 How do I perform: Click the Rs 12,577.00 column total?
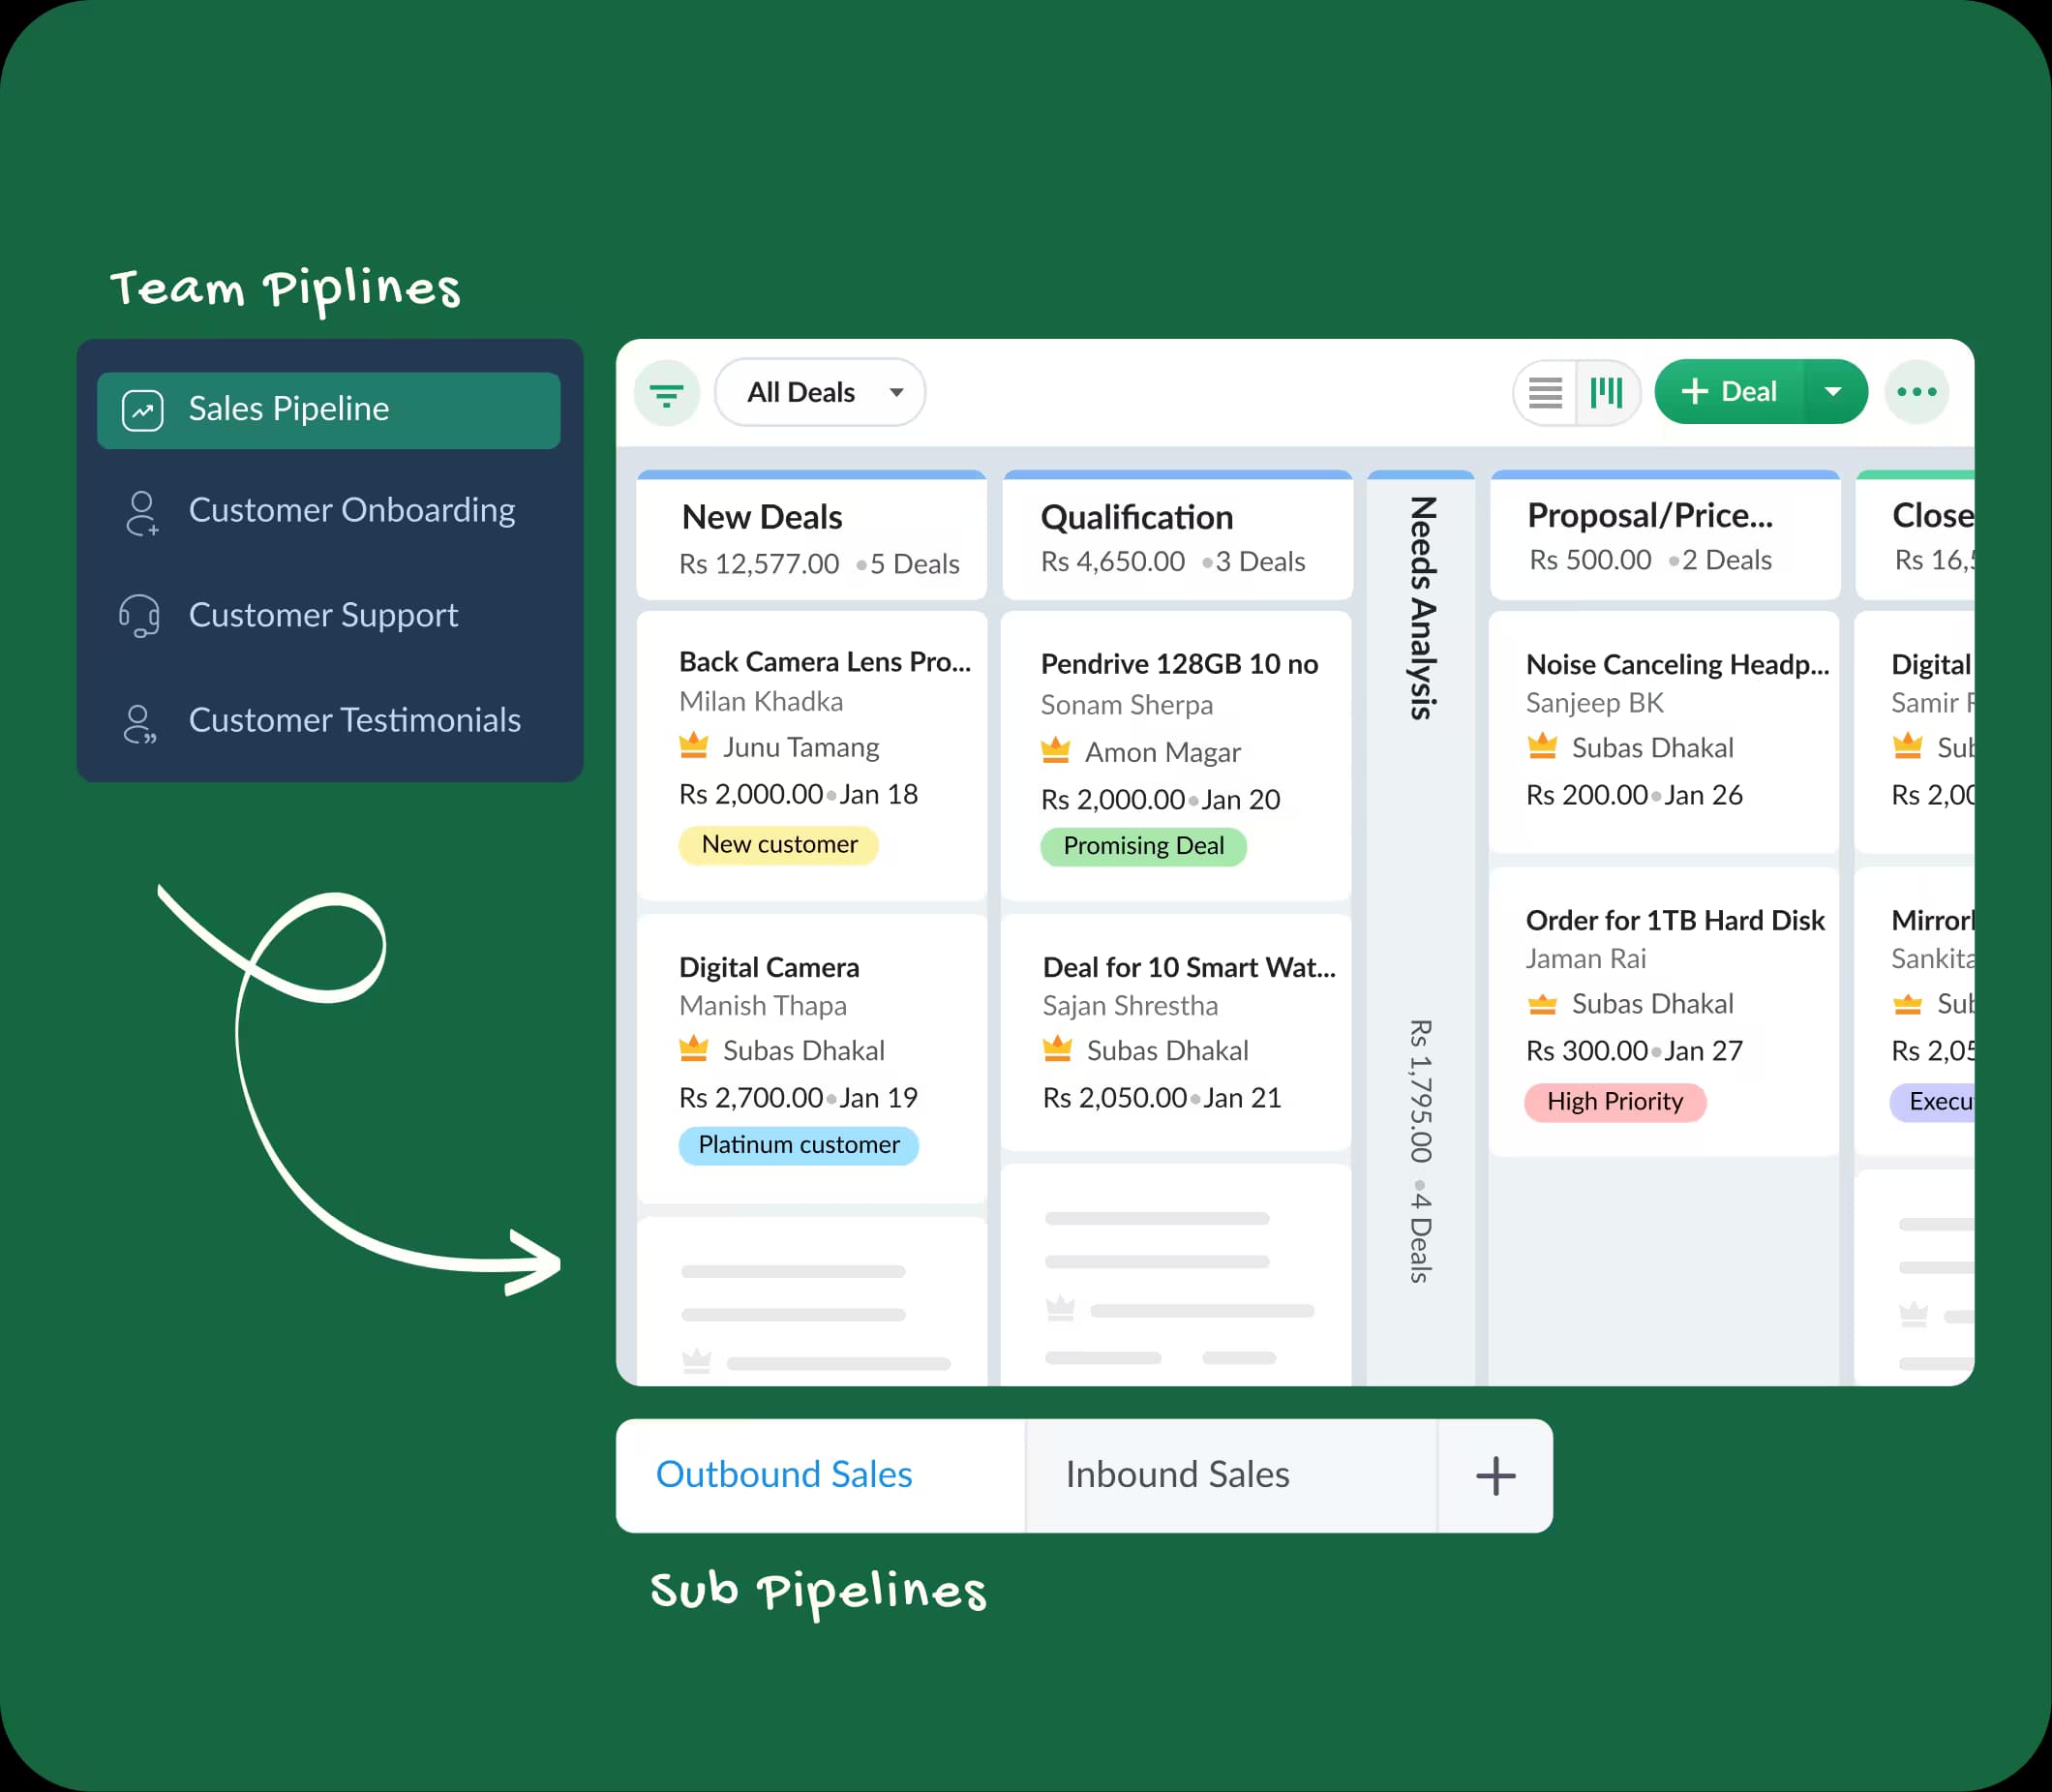pos(759,564)
